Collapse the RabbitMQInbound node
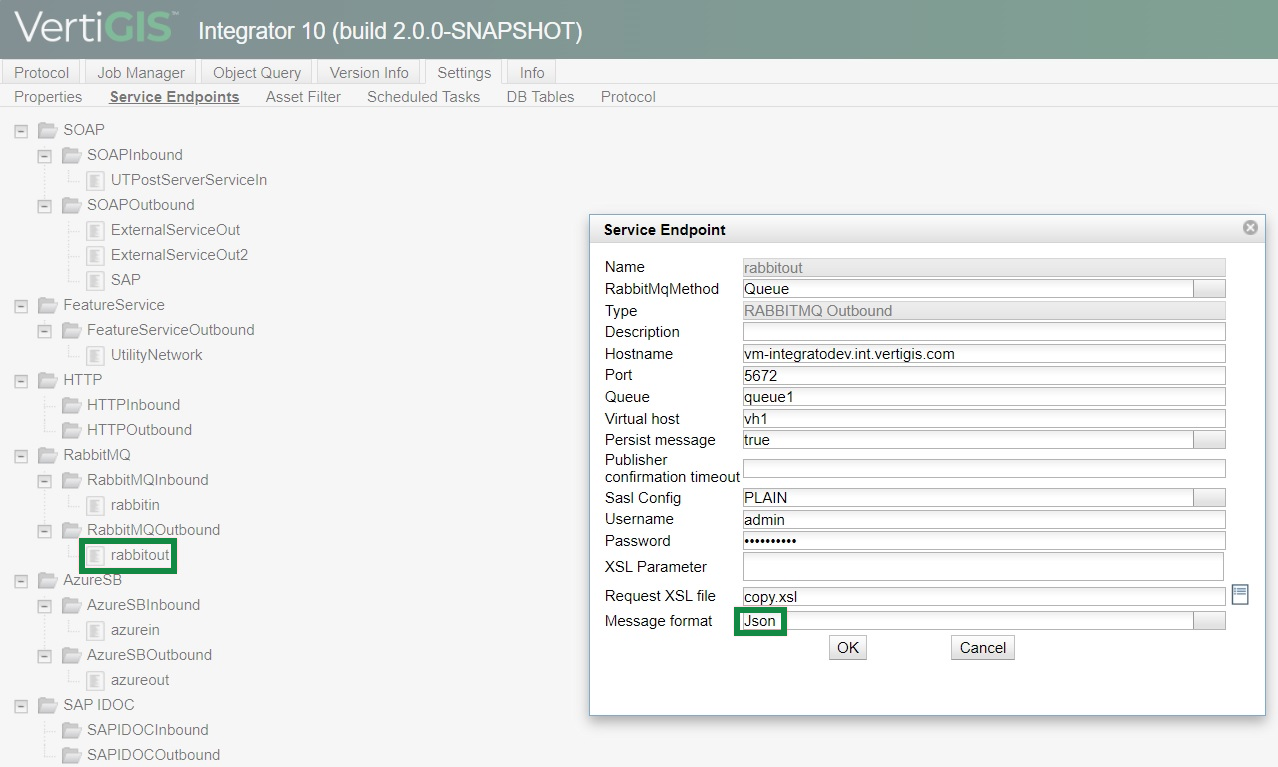Viewport: 1278px width, 767px height. pos(44,481)
